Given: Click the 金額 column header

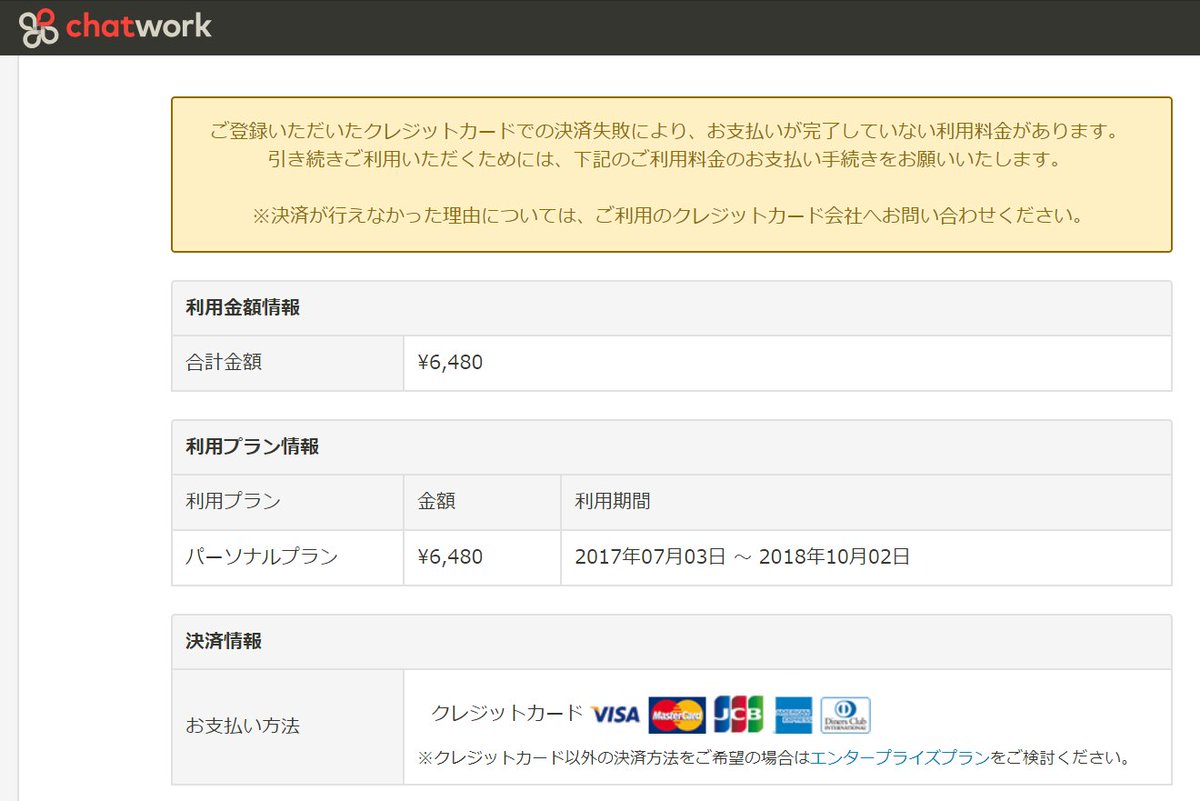Looking at the screenshot, I should [x=482, y=502].
